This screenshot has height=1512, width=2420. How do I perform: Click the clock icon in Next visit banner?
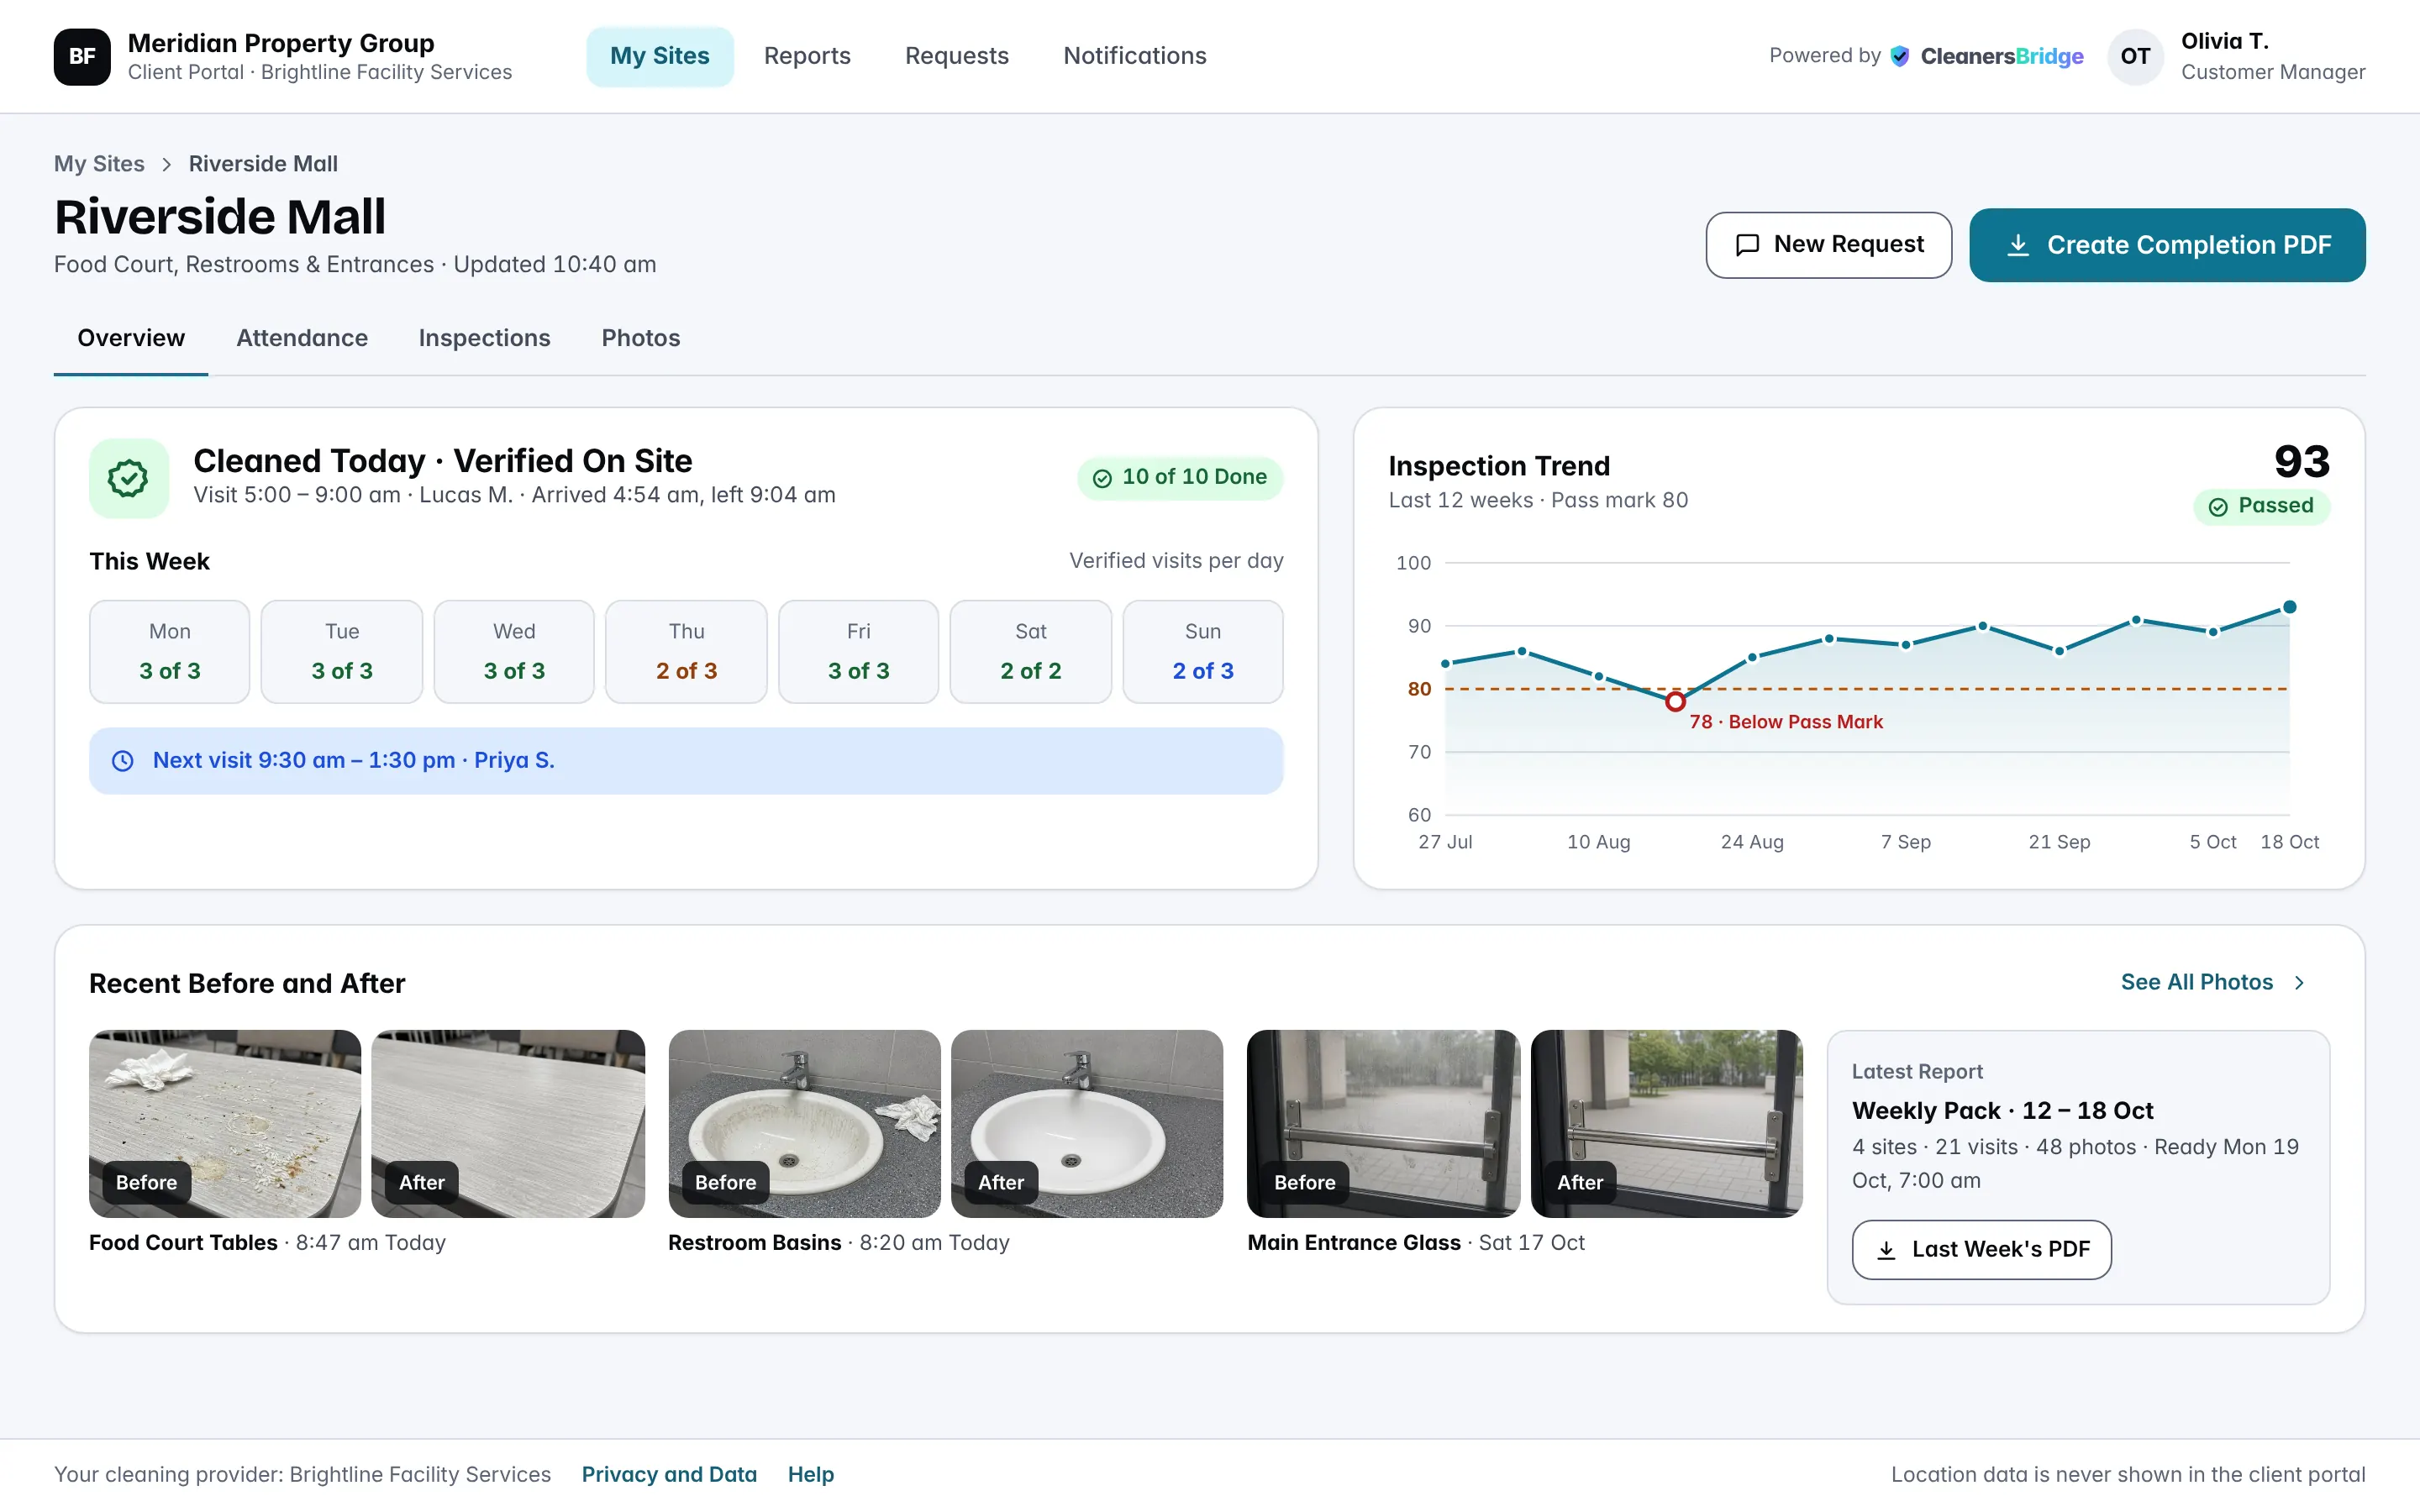click(123, 761)
